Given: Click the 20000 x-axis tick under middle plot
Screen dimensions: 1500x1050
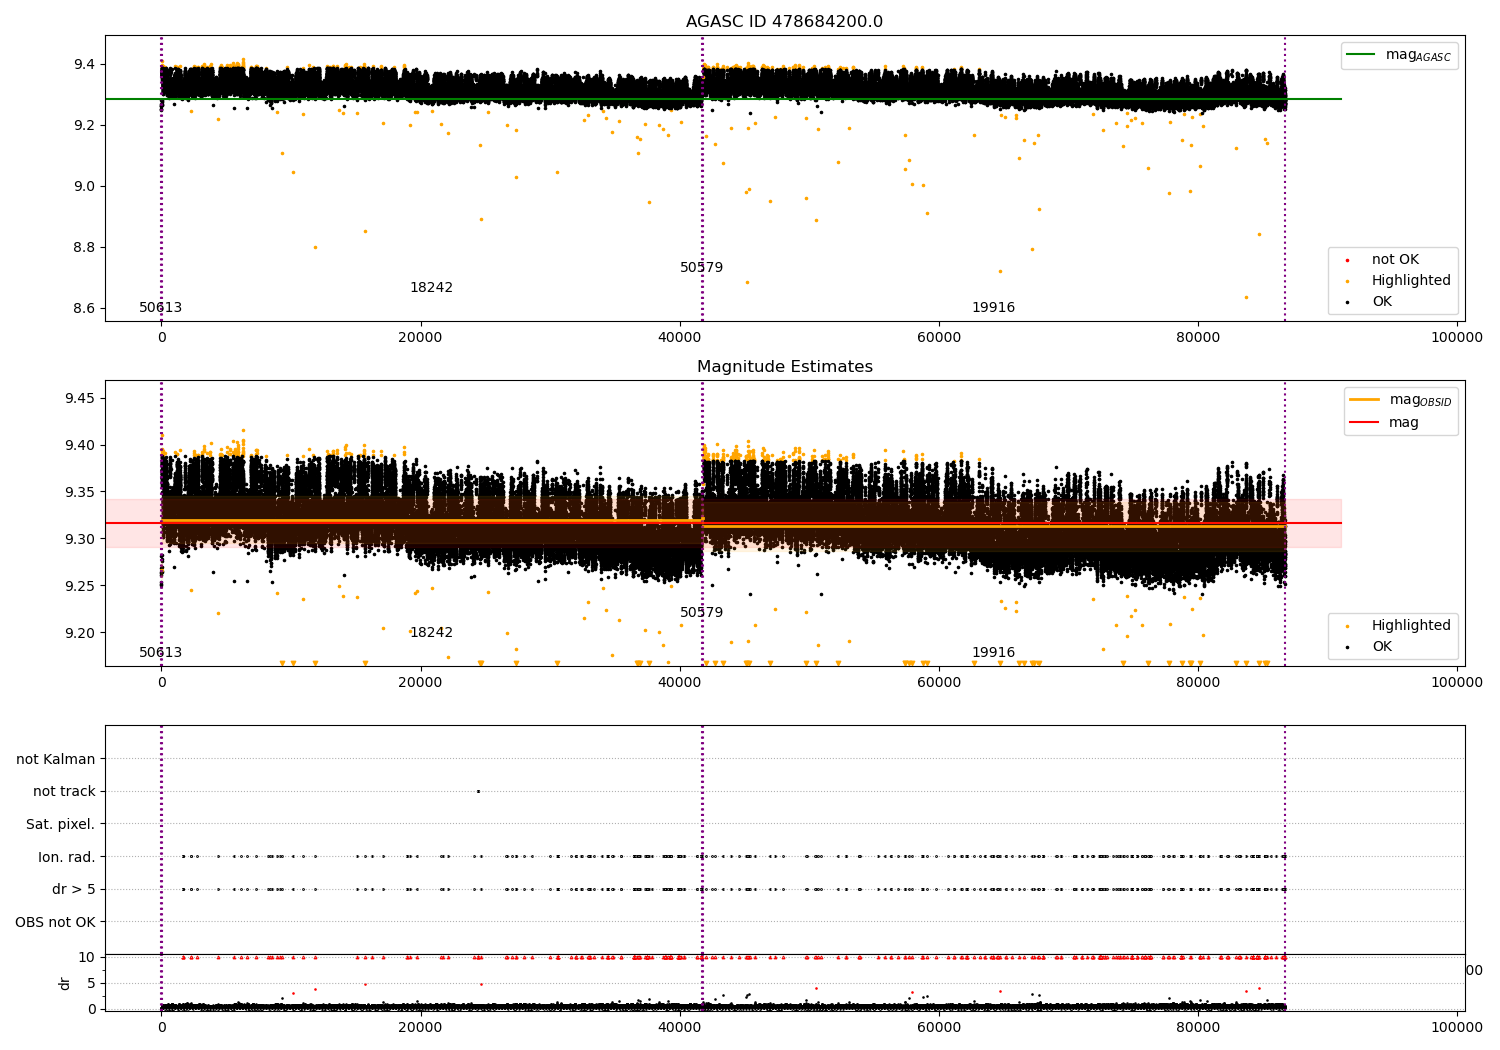Looking at the screenshot, I should (x=420, y=683).
